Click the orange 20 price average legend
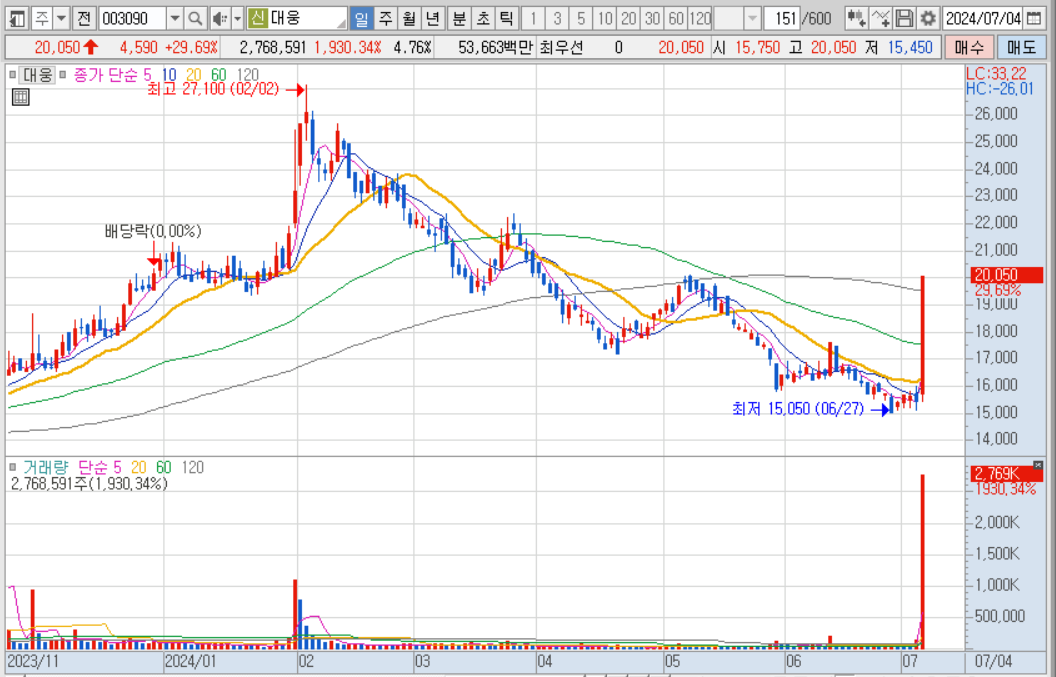Image resolution: width=1056 pixels, height=677 pixels. 193,75
